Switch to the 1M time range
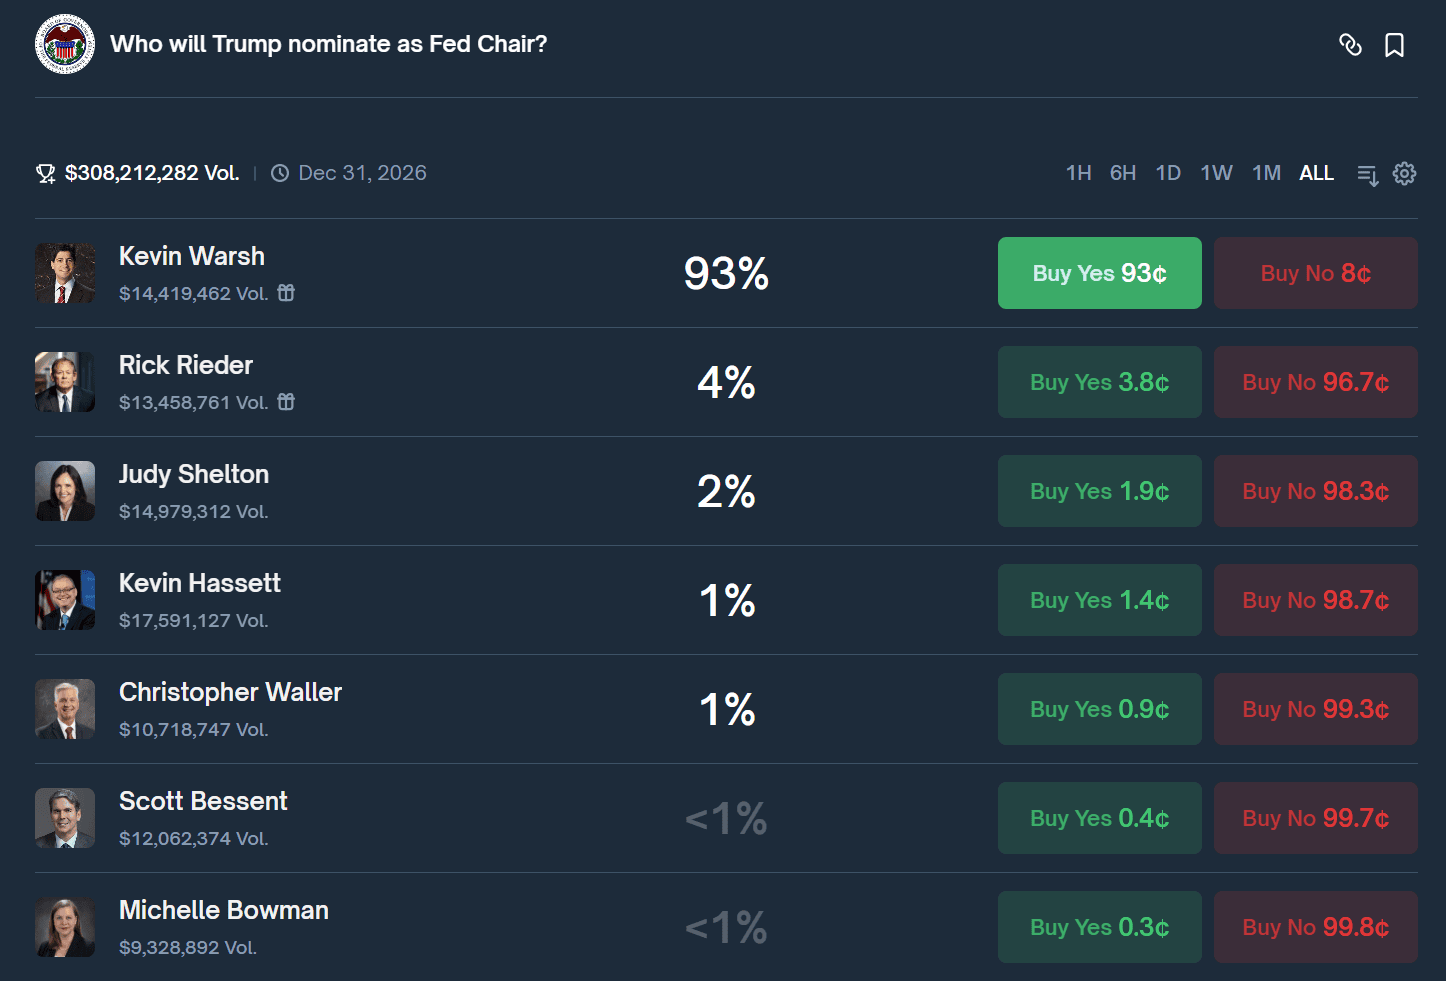This screenshot has width=1446, height=981. (1266, 173)
